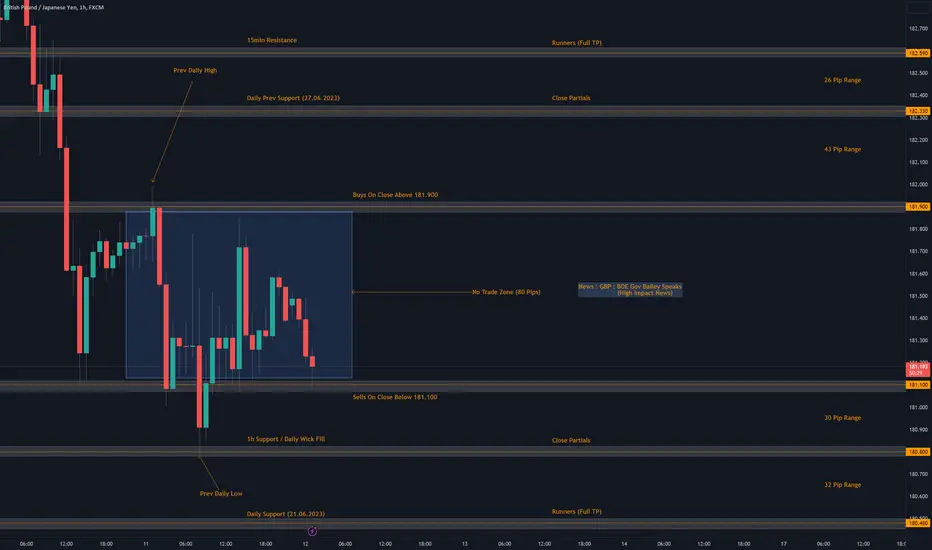
Task: Click date label 11 on time axis
Action: pos(146,543)
